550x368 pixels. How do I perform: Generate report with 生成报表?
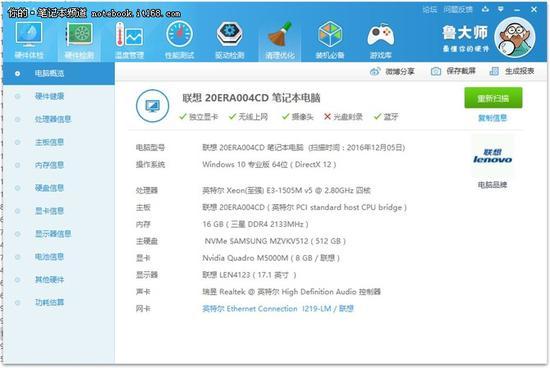coord(512,71)
